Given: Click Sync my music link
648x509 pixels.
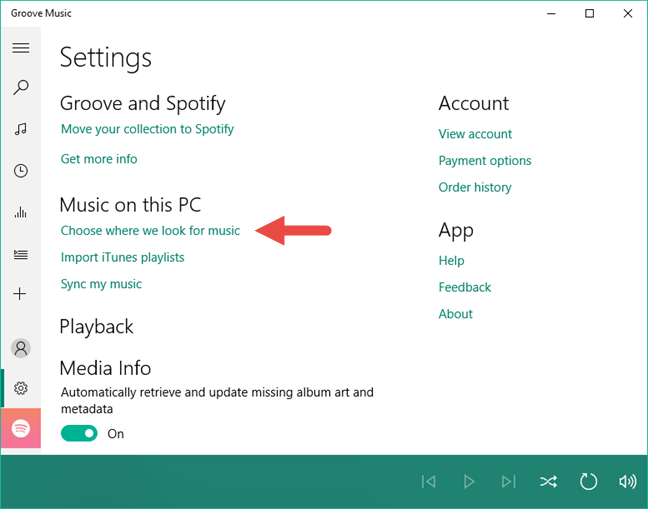Looking at the screenshot, I should [101, 284].
